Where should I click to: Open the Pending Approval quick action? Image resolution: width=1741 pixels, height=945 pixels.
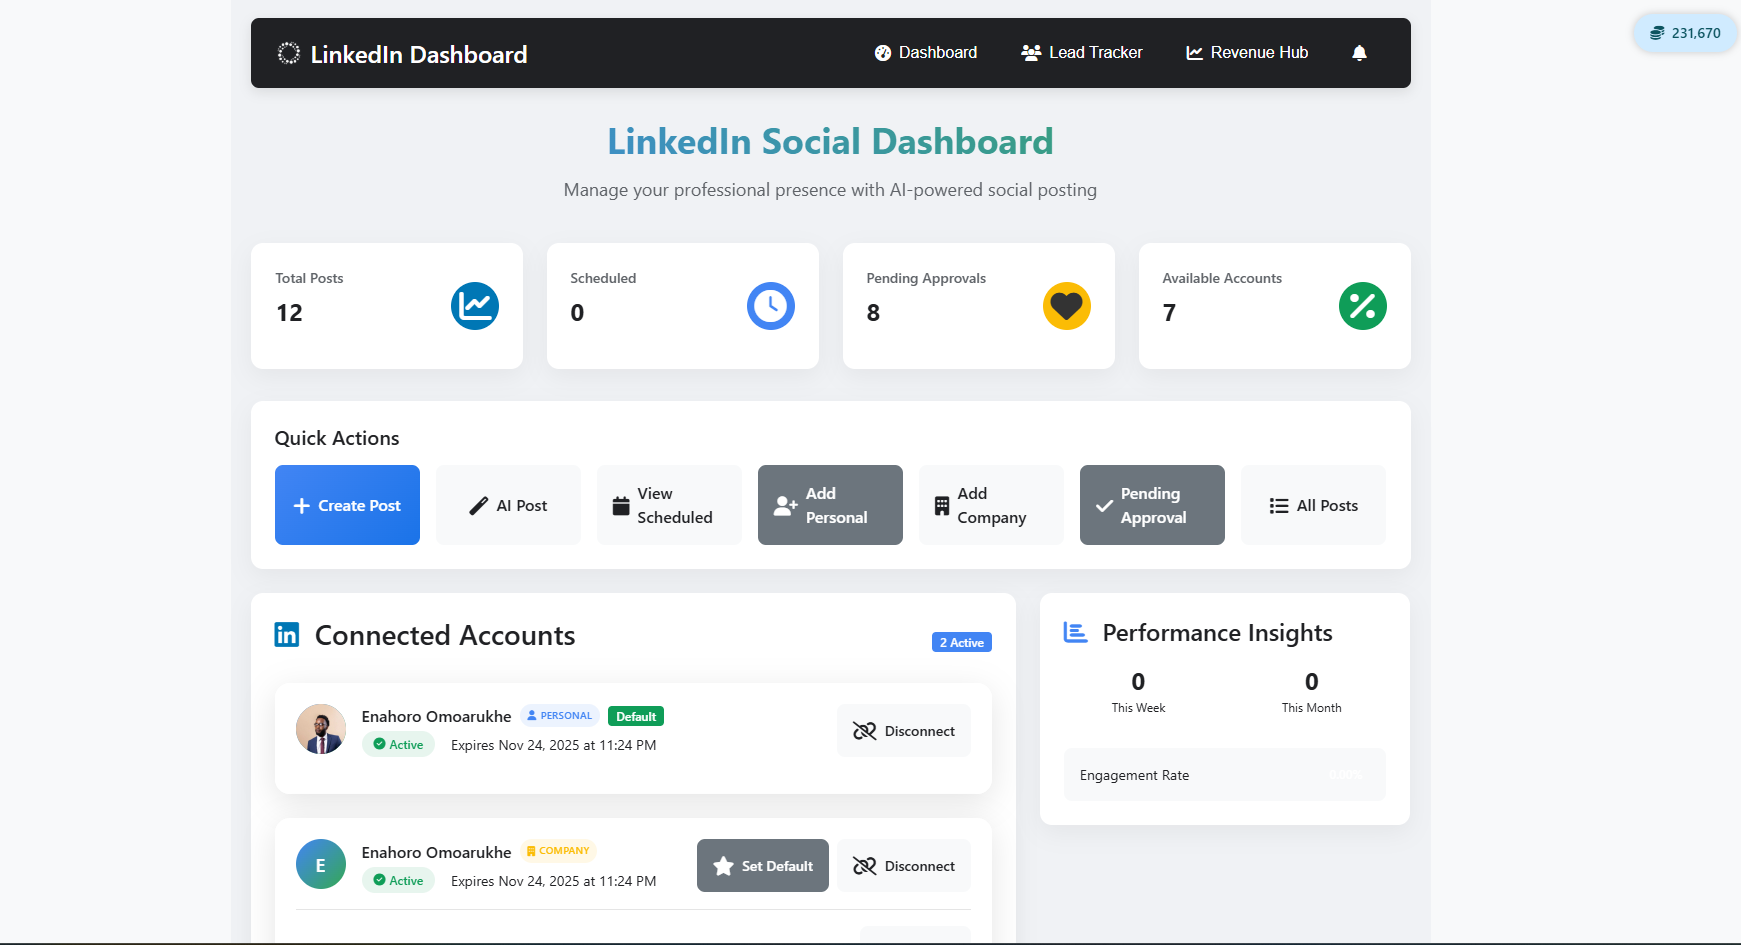coord(1152,505)
